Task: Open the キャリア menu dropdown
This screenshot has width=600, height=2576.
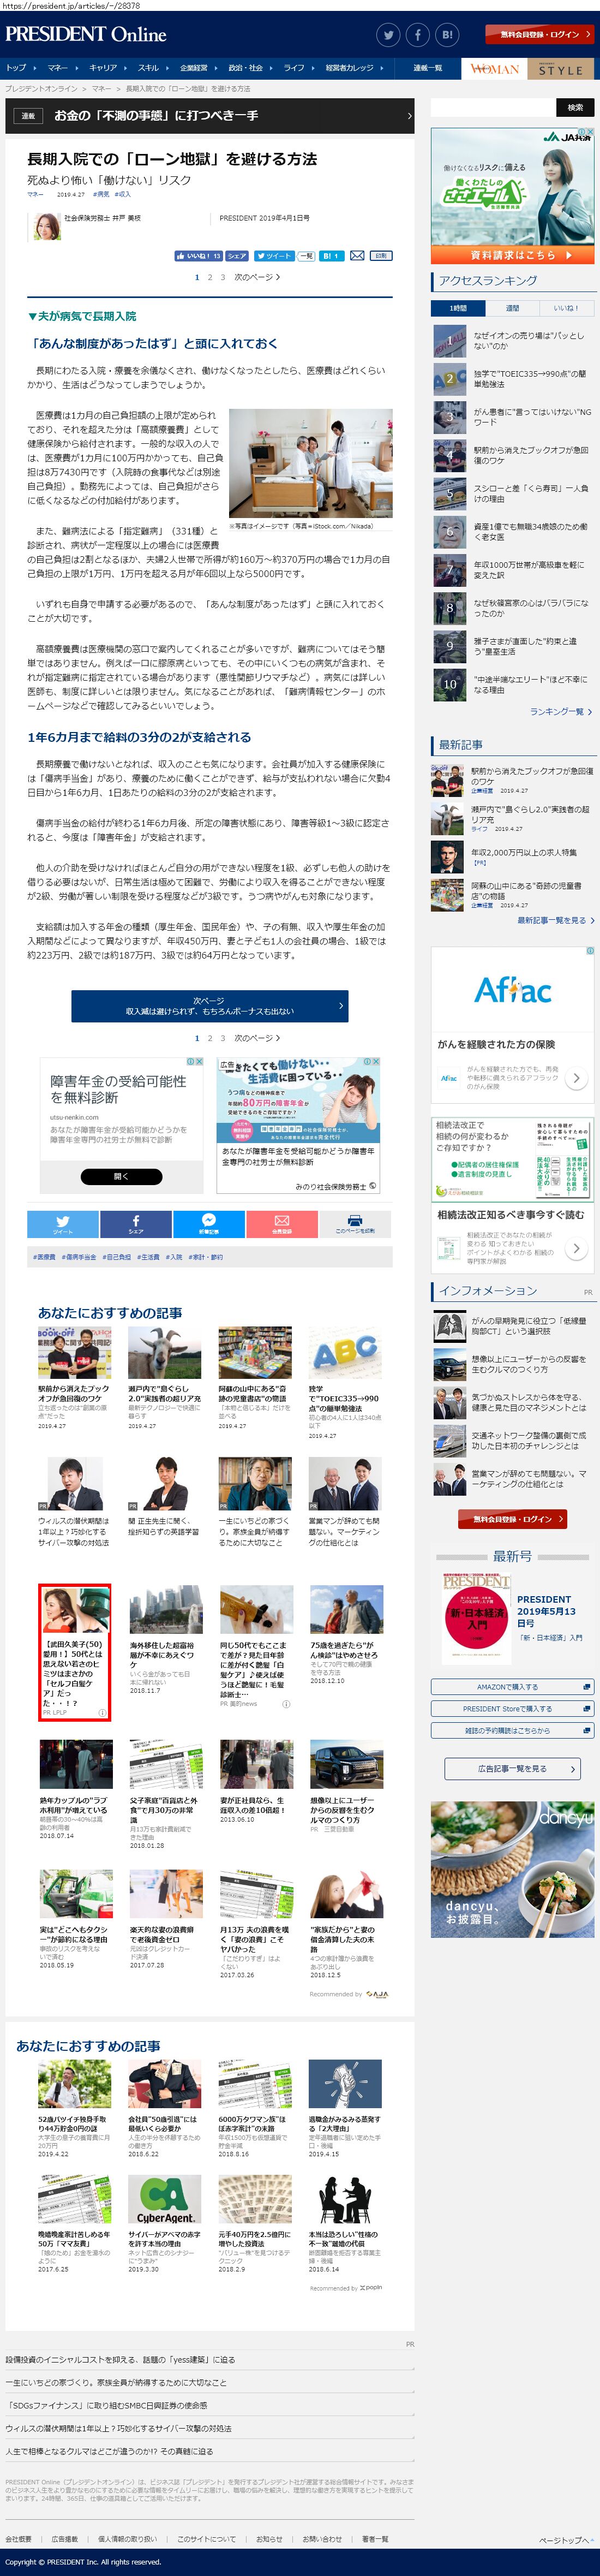Action: [107, 68]
